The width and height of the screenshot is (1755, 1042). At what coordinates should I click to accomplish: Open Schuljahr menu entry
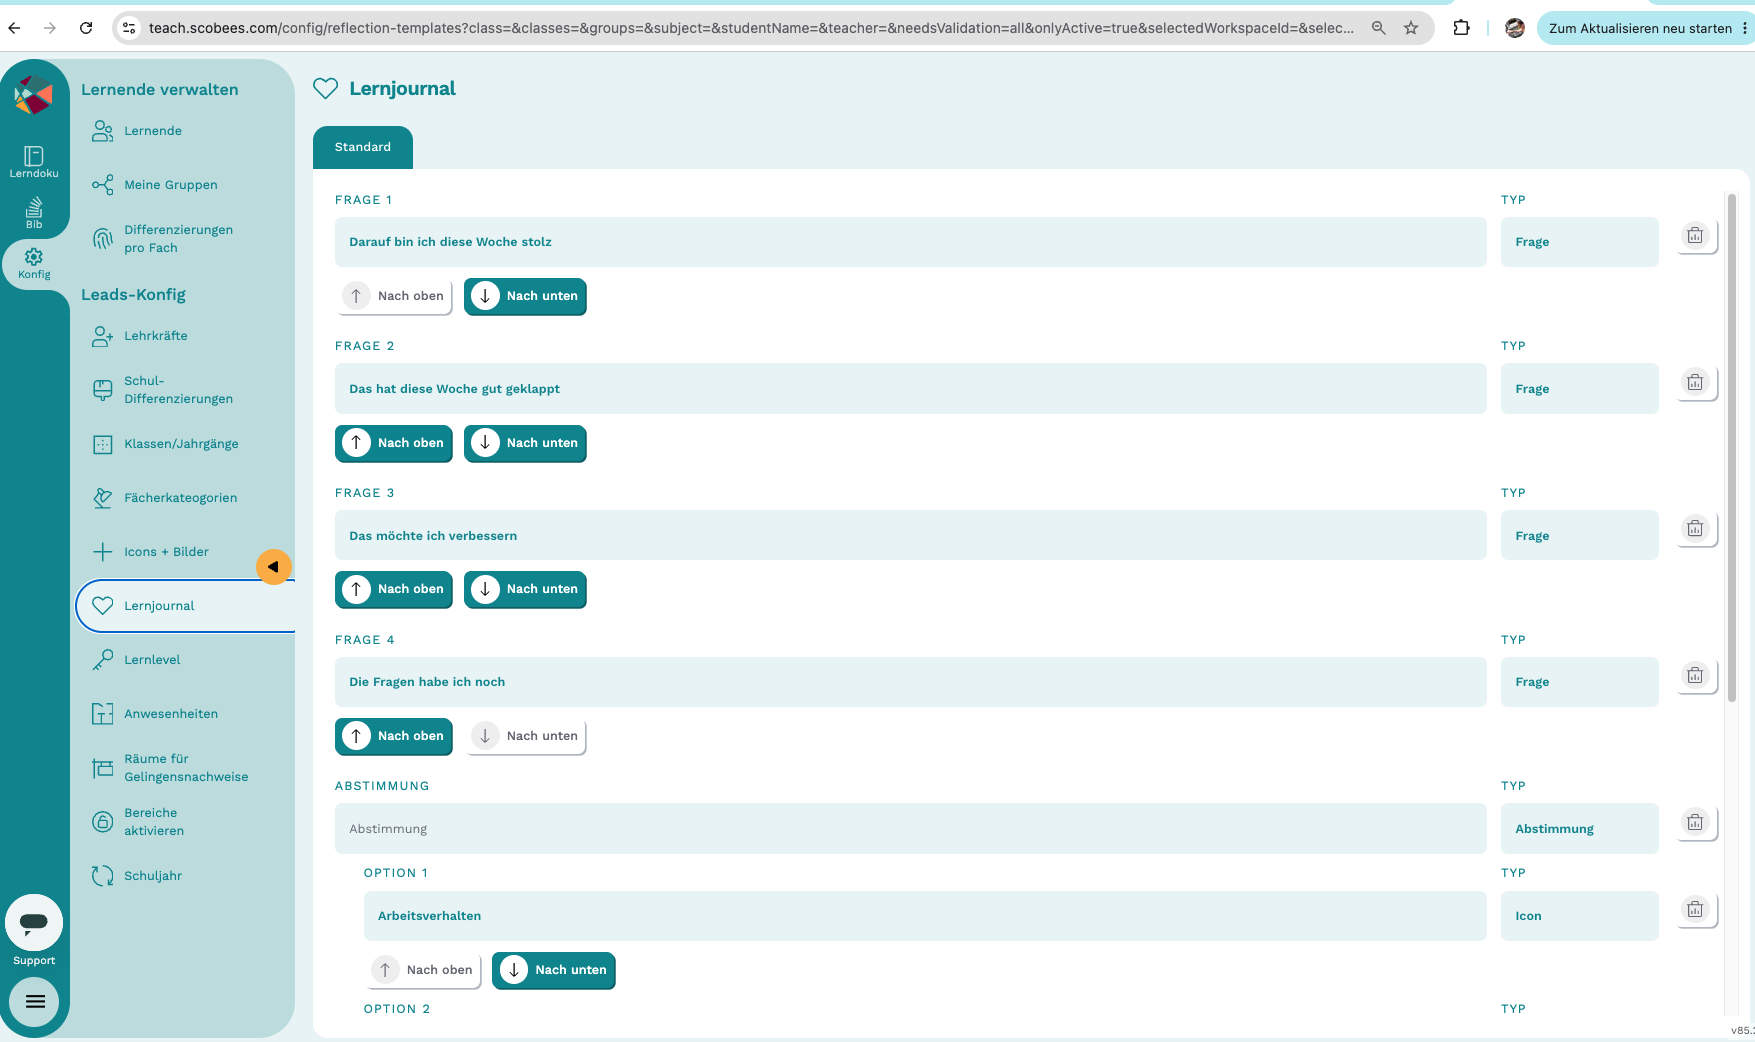coord(153,876)
